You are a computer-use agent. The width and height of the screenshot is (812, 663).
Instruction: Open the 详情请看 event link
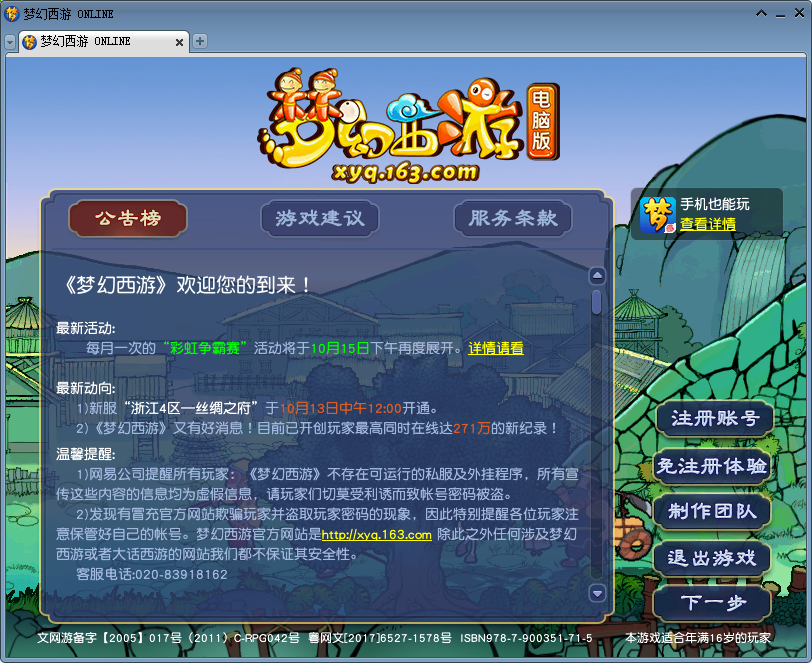[x=496, y=348]
